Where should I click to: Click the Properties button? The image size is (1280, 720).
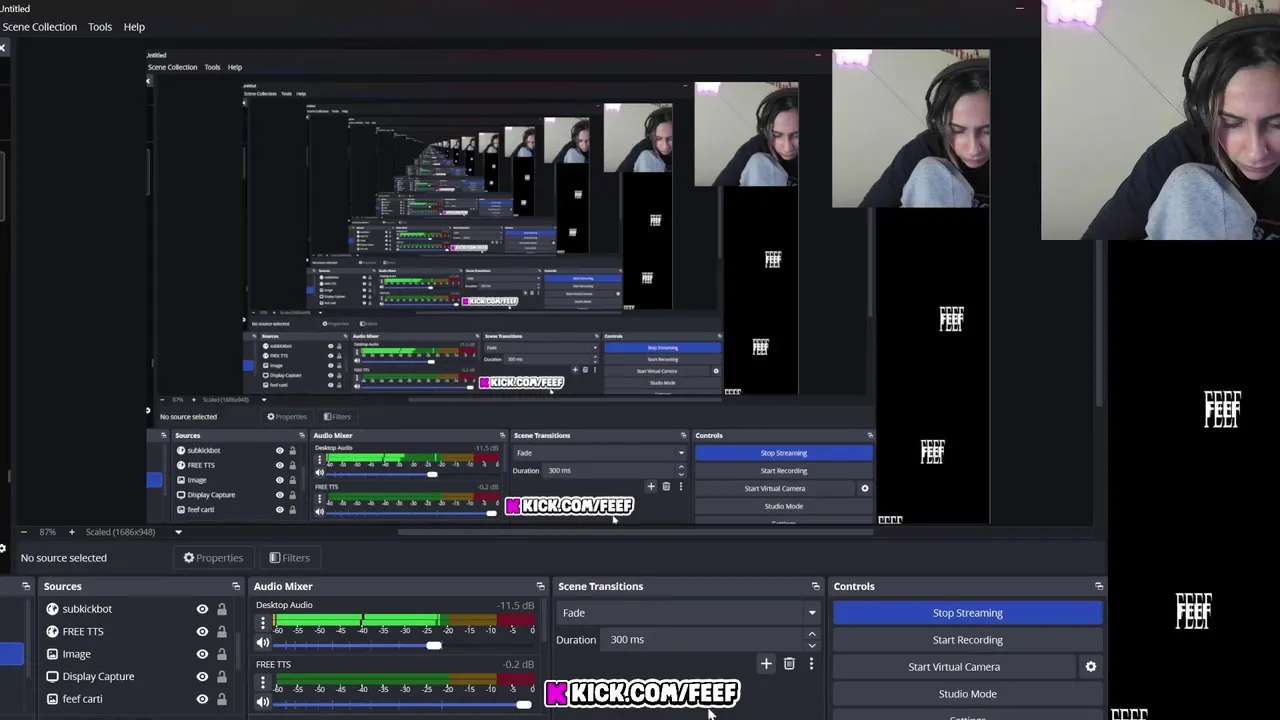click(x=213, y=558)
